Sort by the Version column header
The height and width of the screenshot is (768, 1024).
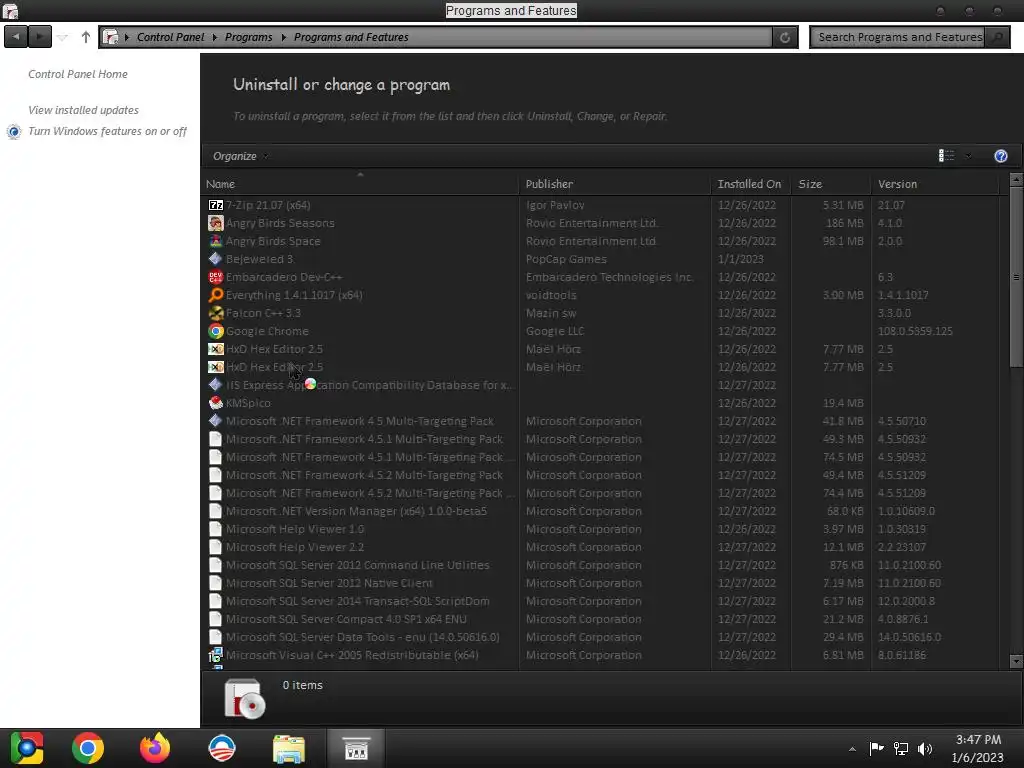click(x=935, y=184)
